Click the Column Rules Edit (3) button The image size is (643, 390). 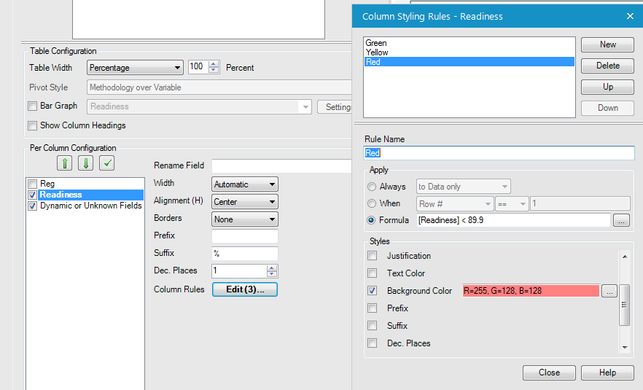tap(245, 290)
